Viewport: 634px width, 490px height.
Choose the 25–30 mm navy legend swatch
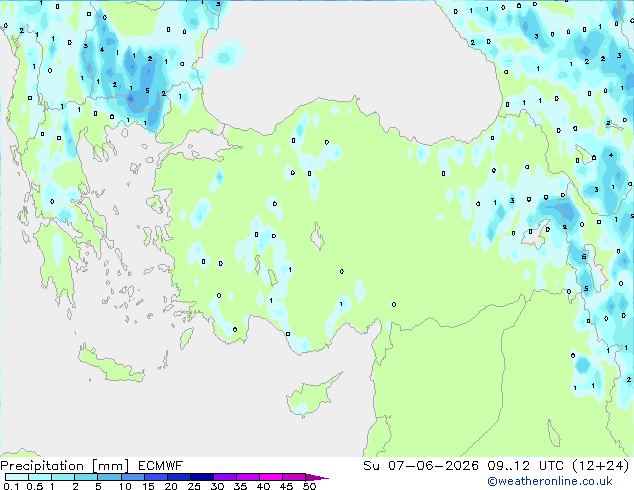click(202, 477)
